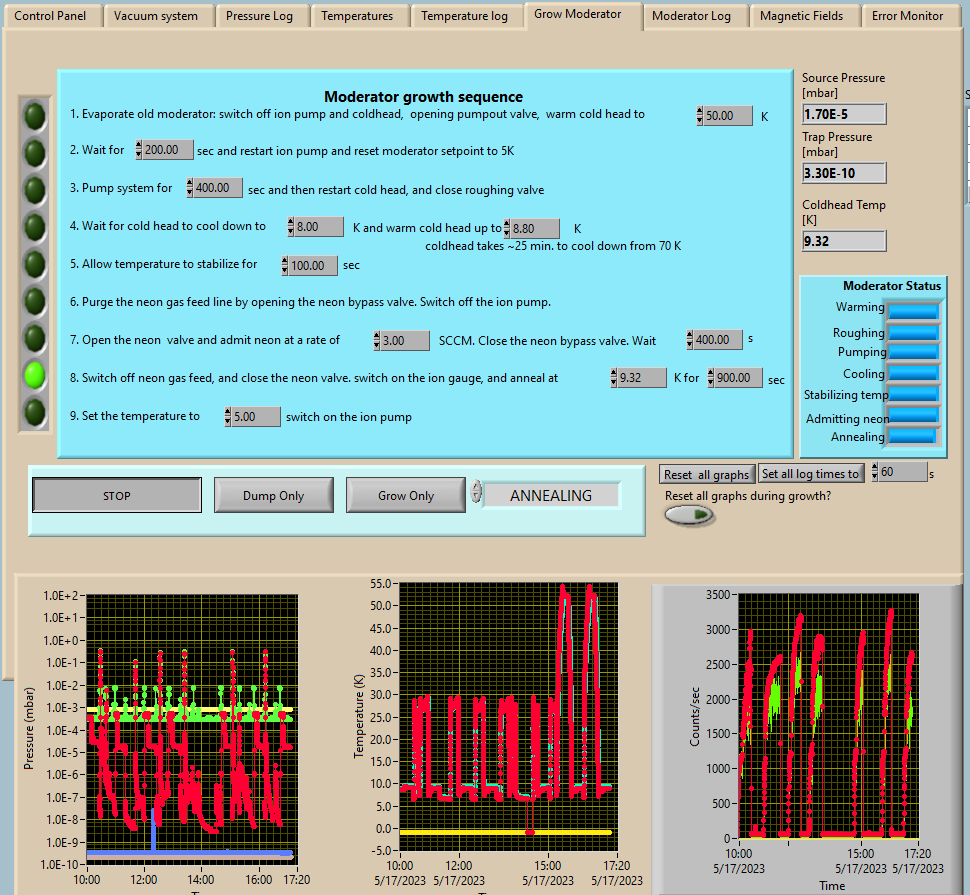
Task: Toggle the STOP button
Action: pos(117,495)
